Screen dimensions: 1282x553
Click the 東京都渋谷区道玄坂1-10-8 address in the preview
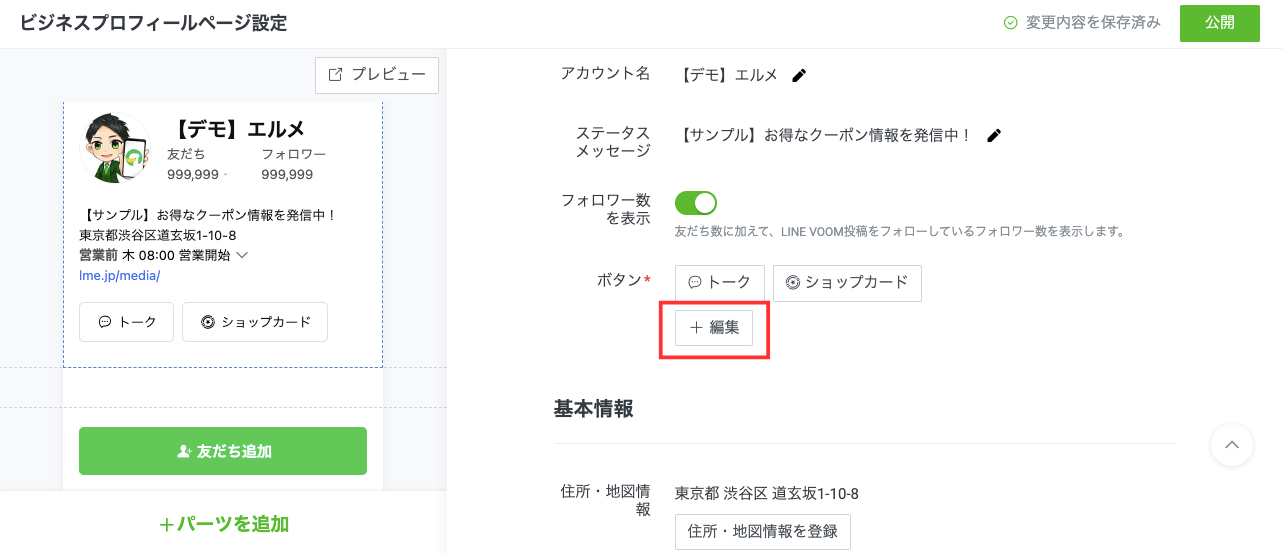(x=158, y=235)
